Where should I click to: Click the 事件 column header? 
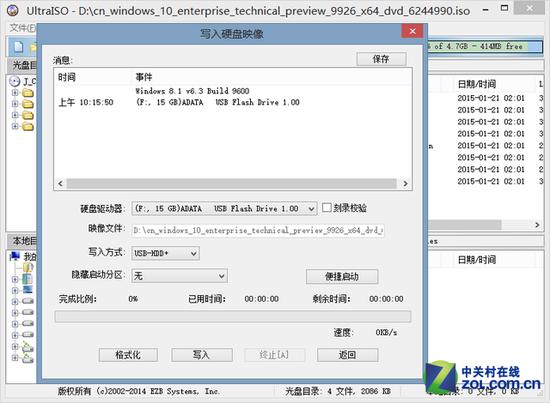[144, 77]
